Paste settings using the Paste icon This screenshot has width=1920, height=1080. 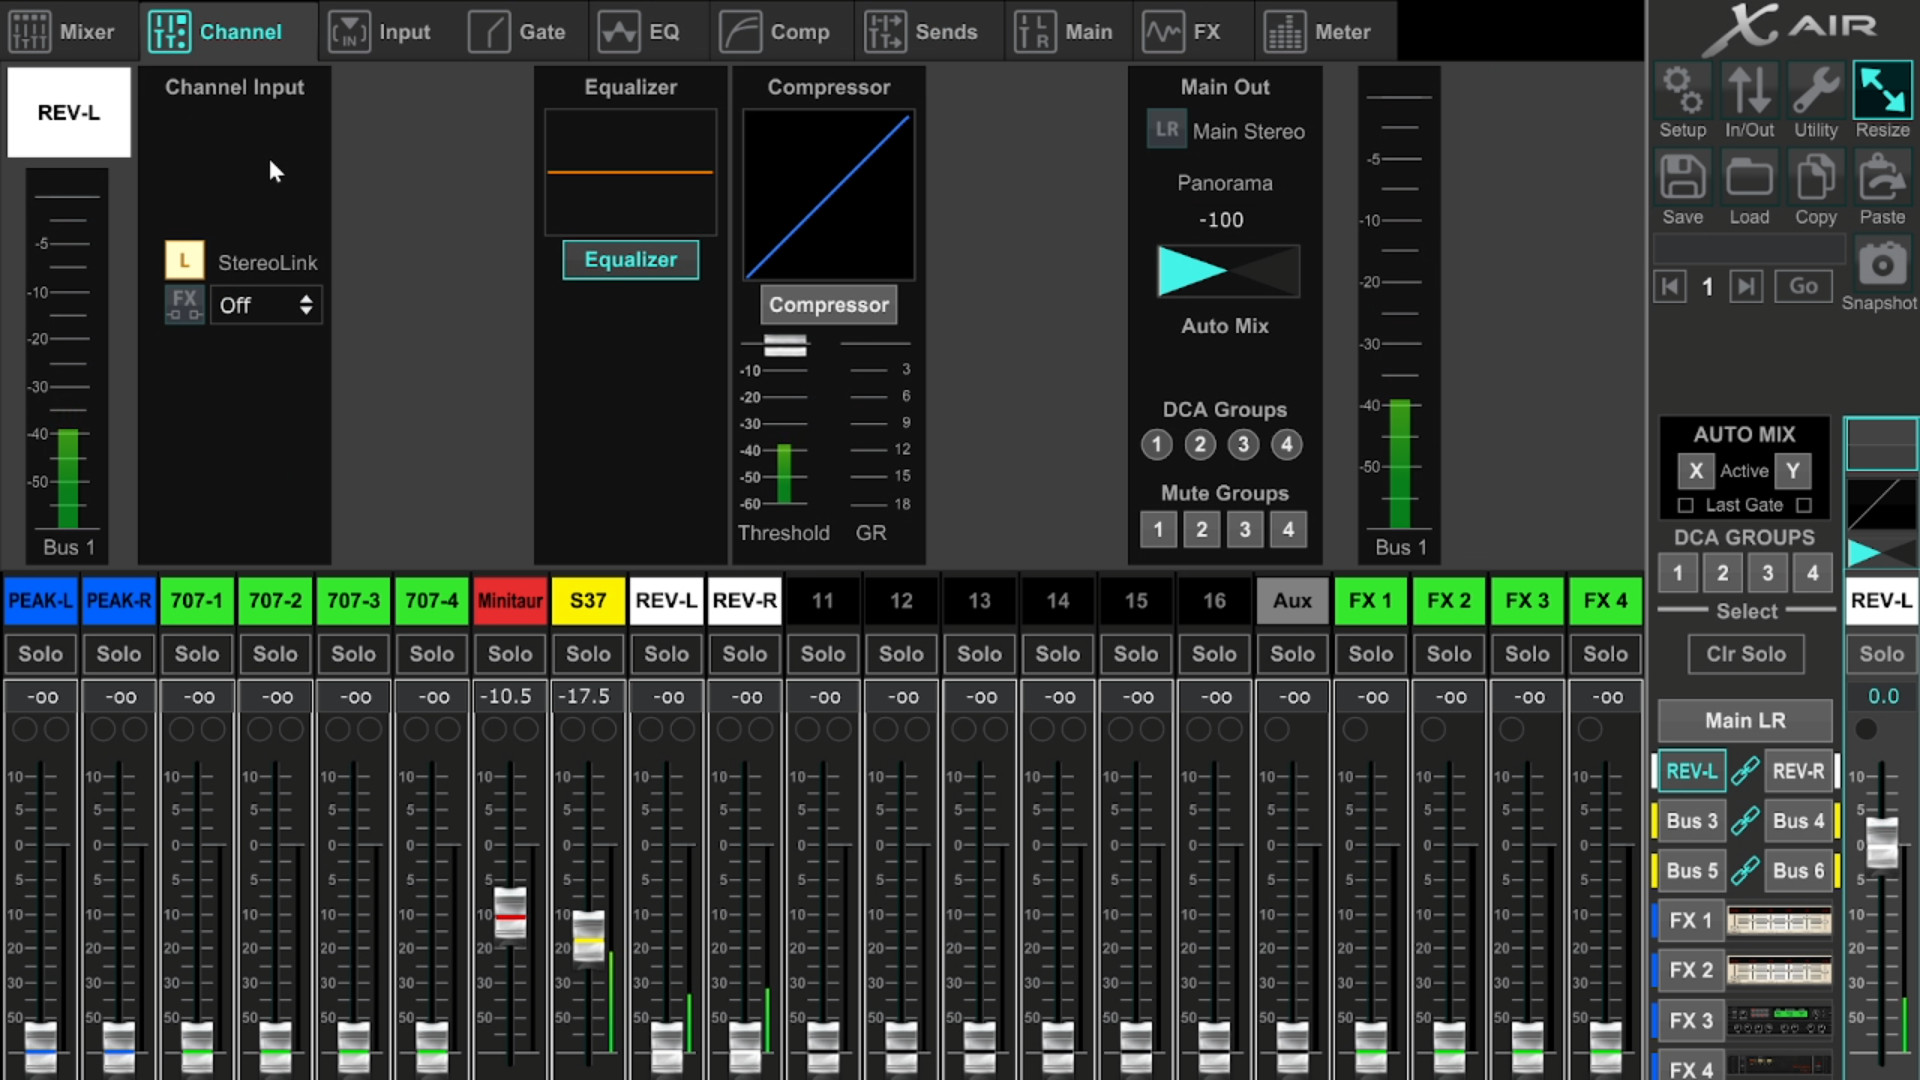coord(1881,176)
